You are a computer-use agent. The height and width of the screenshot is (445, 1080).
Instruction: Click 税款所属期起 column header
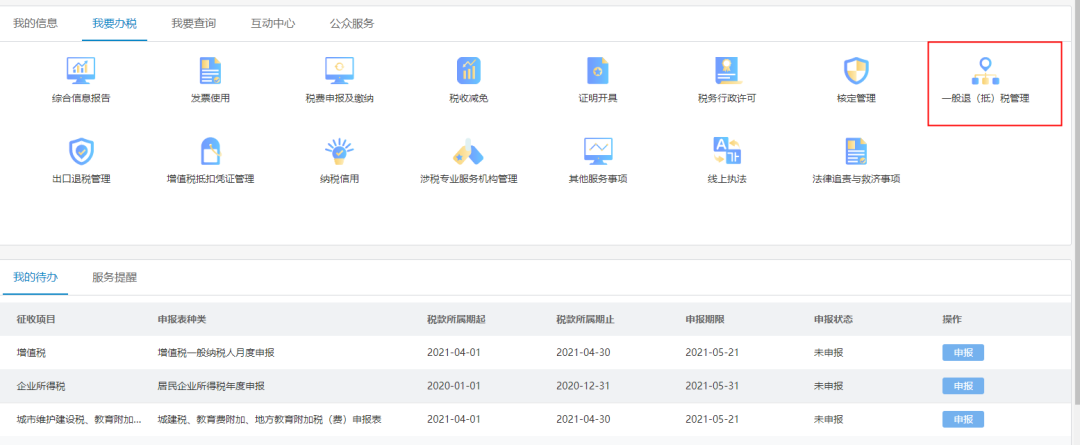click(457, 320)
